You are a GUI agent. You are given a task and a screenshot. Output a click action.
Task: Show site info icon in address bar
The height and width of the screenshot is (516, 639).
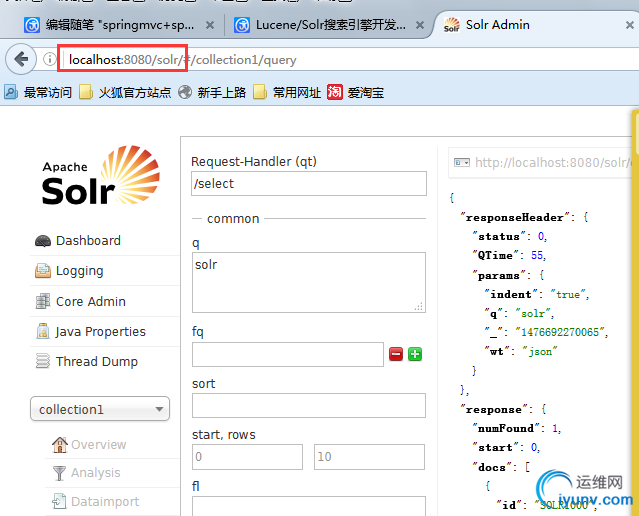[49, 60]
